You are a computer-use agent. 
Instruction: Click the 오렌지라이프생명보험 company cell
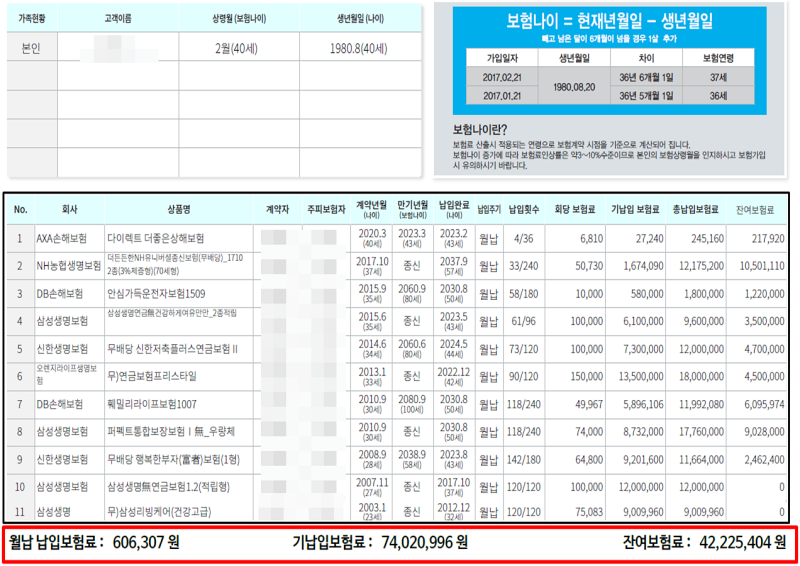(66, 375)
